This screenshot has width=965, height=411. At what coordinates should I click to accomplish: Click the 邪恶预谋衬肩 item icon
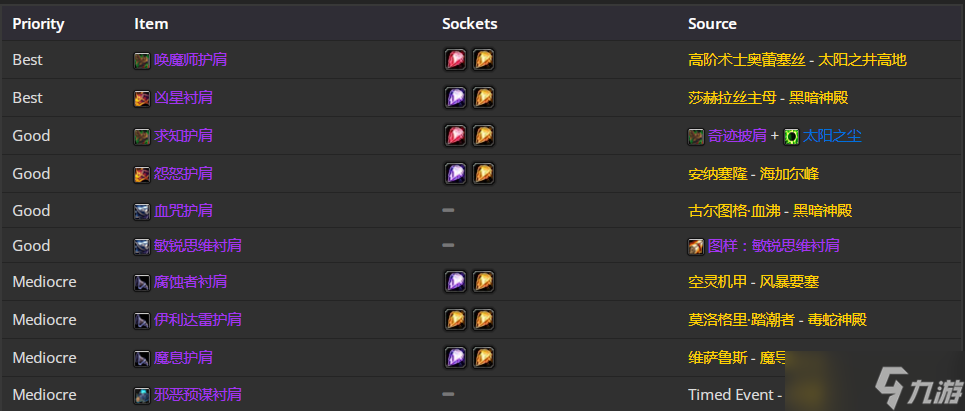pyautogui.click(x=142, y=396)
